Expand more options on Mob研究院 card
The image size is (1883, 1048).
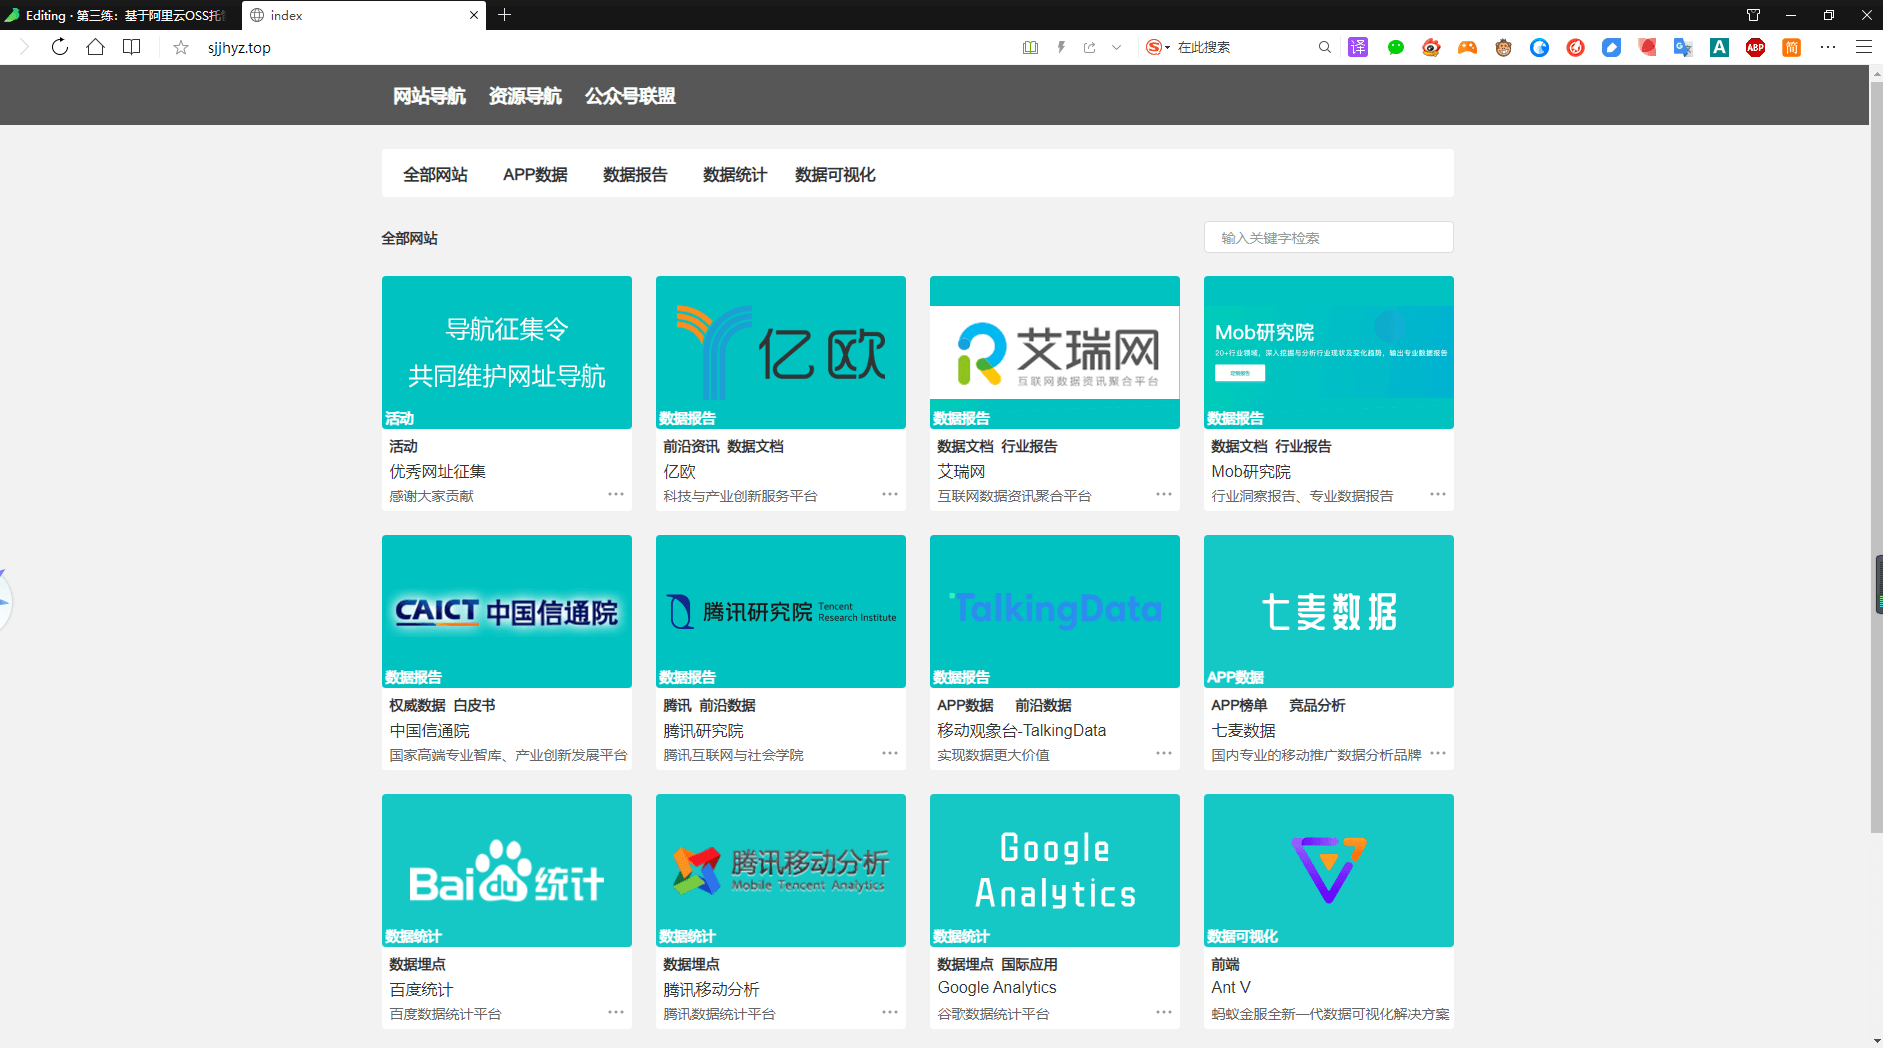[1438, 494]
